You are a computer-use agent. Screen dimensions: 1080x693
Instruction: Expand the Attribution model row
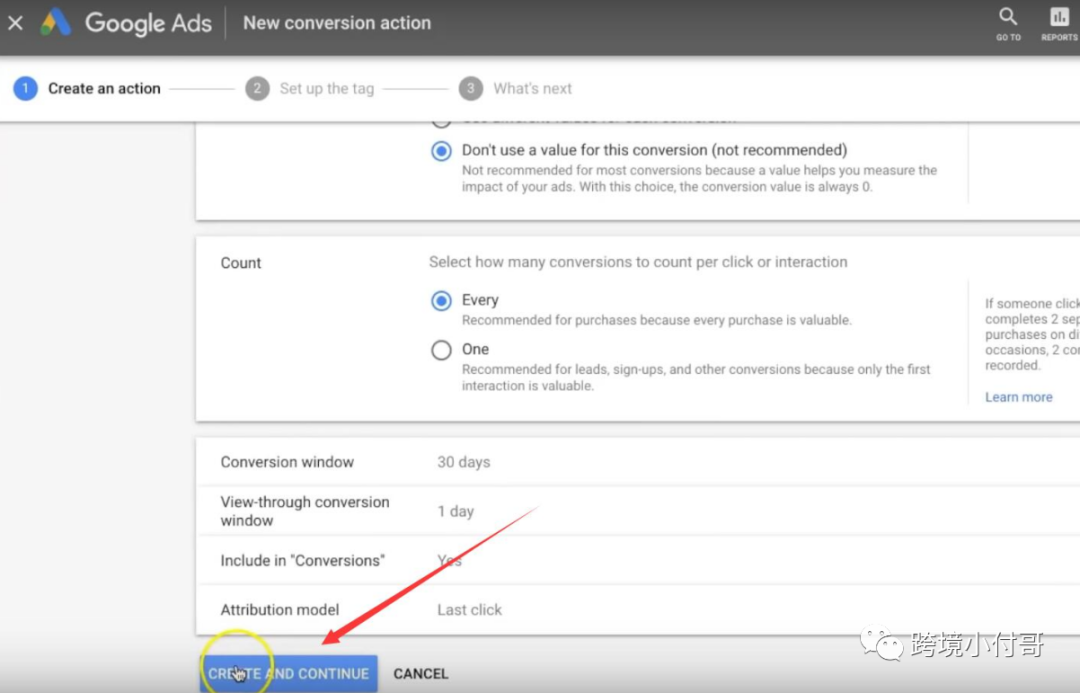[638, 610]
